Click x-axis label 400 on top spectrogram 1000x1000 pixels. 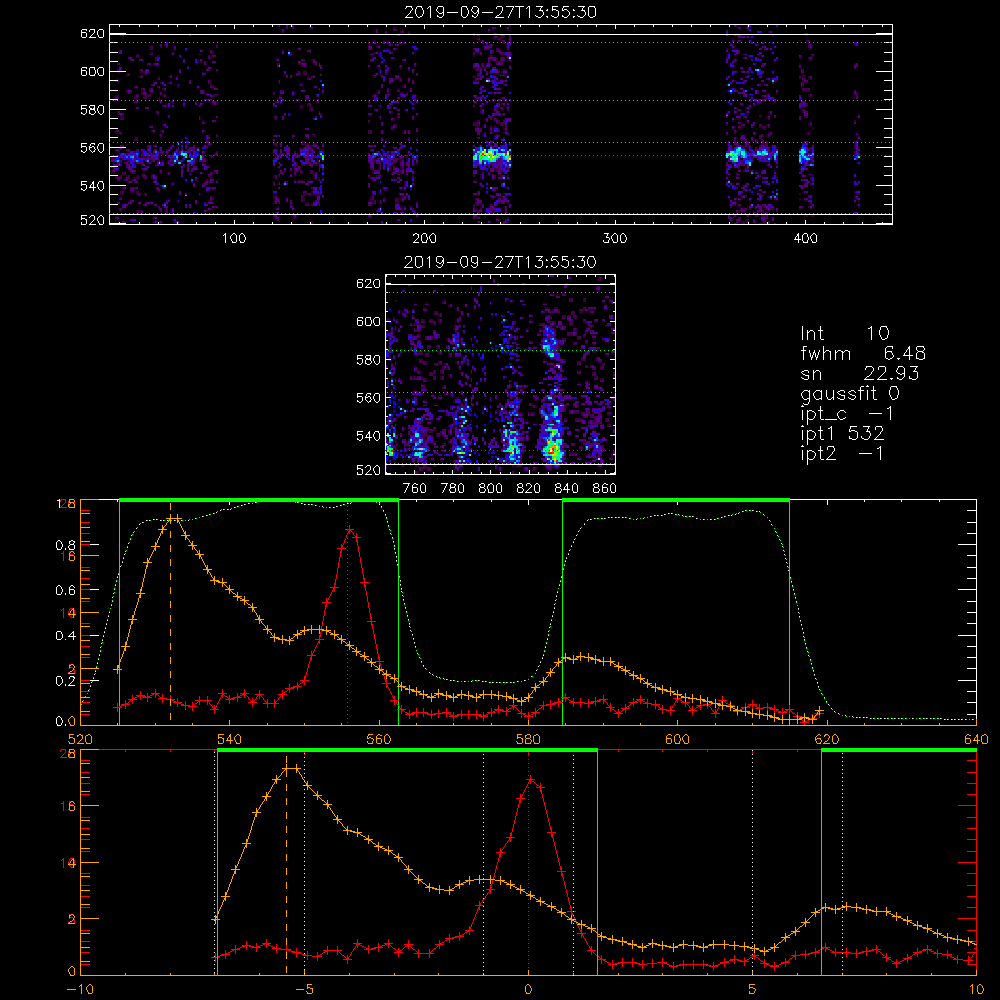pos(805,239)
